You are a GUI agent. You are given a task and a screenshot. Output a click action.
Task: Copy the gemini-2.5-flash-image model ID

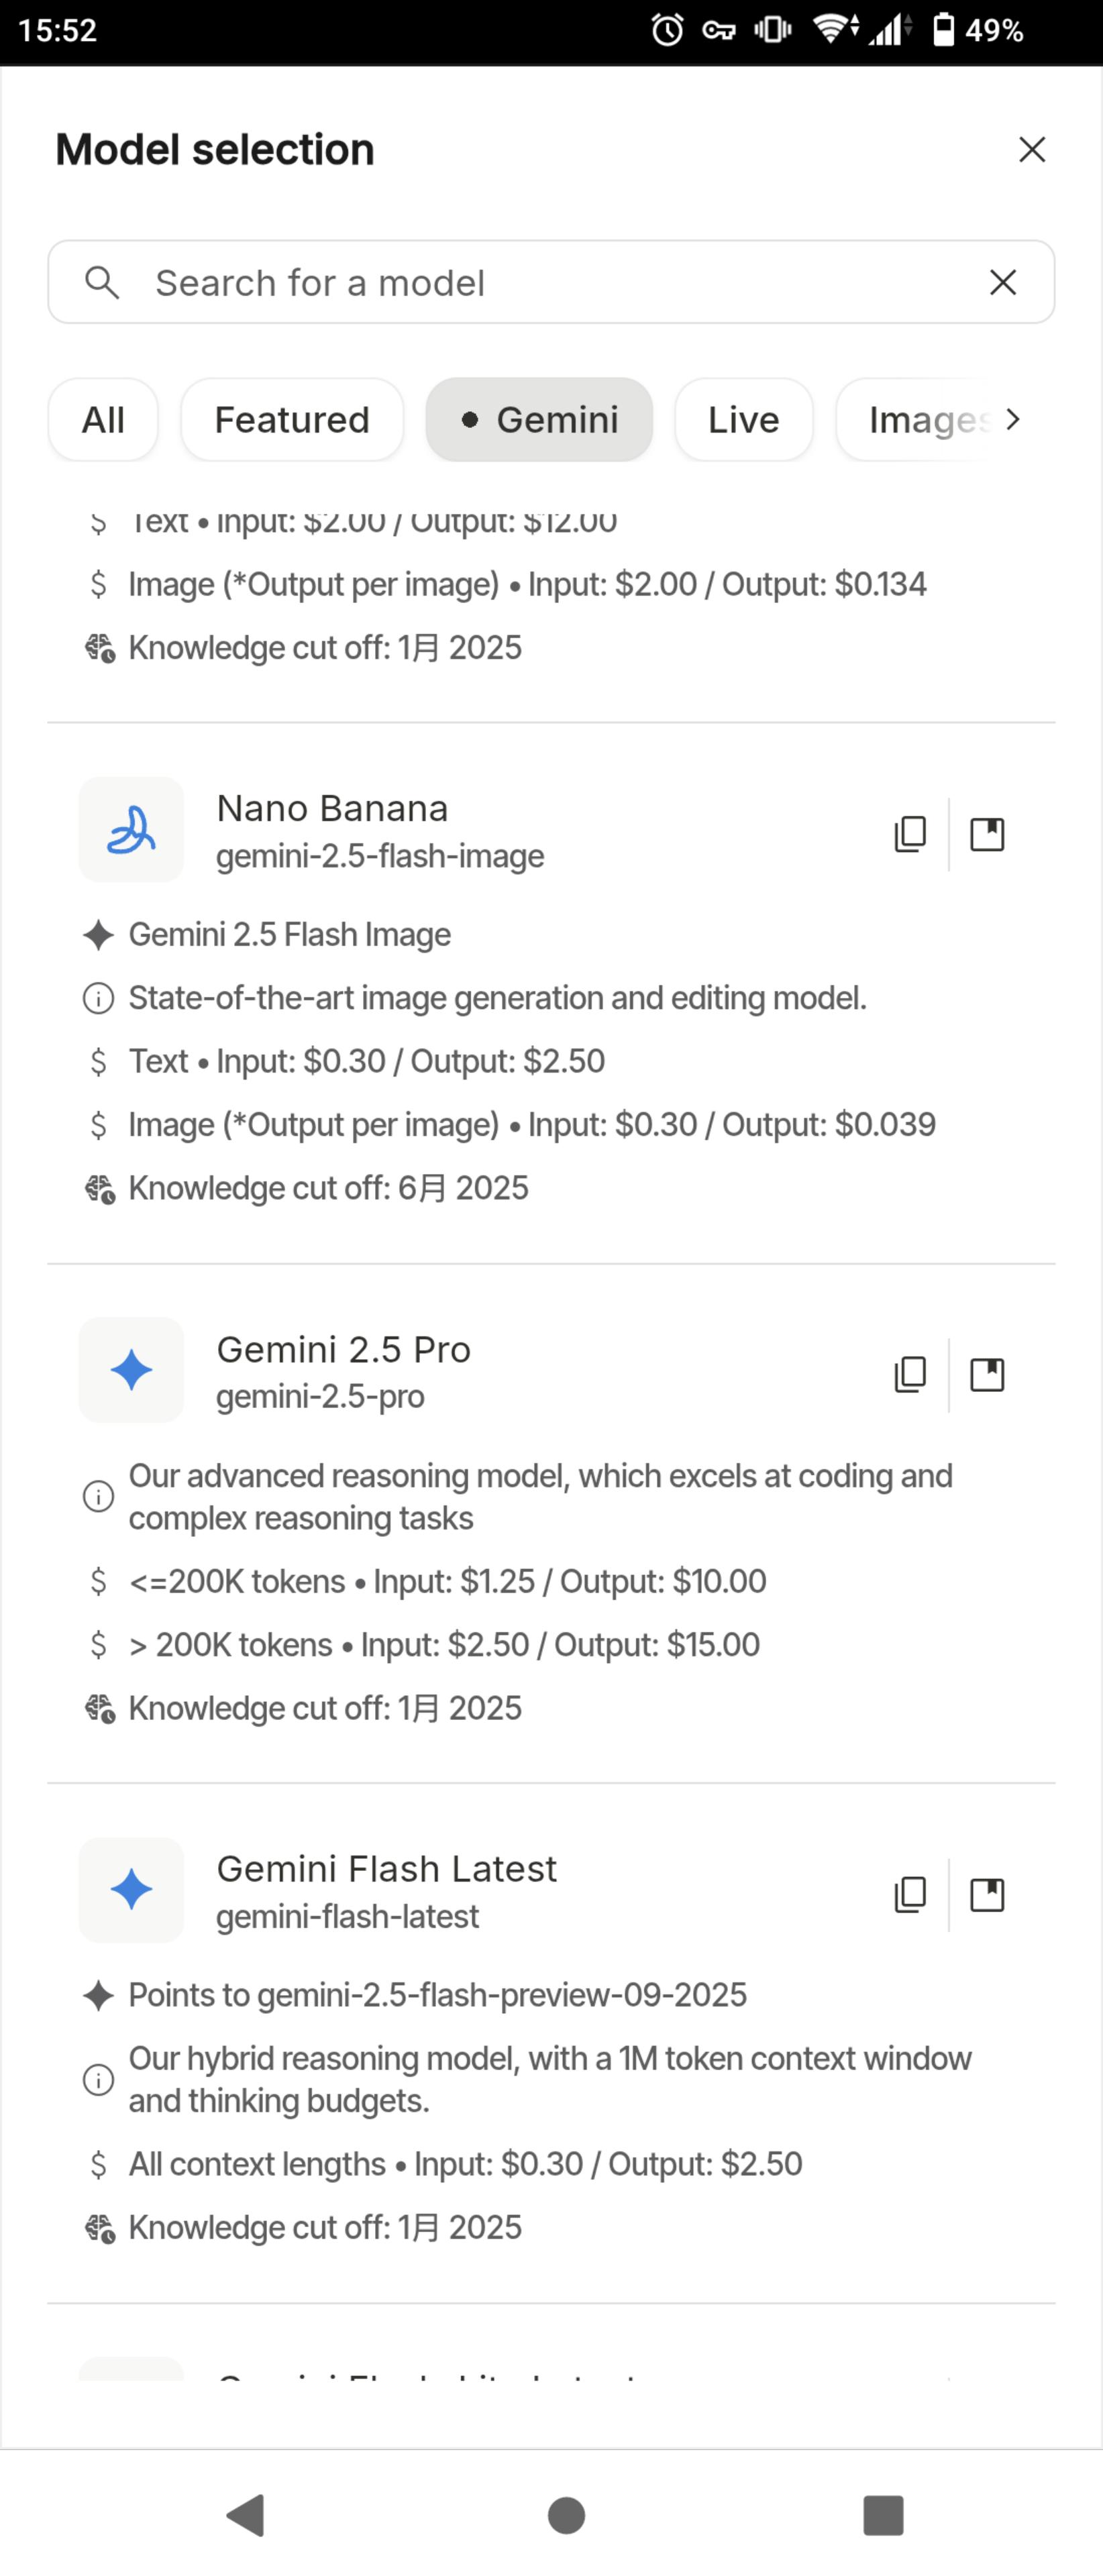[x=909, y=834]
